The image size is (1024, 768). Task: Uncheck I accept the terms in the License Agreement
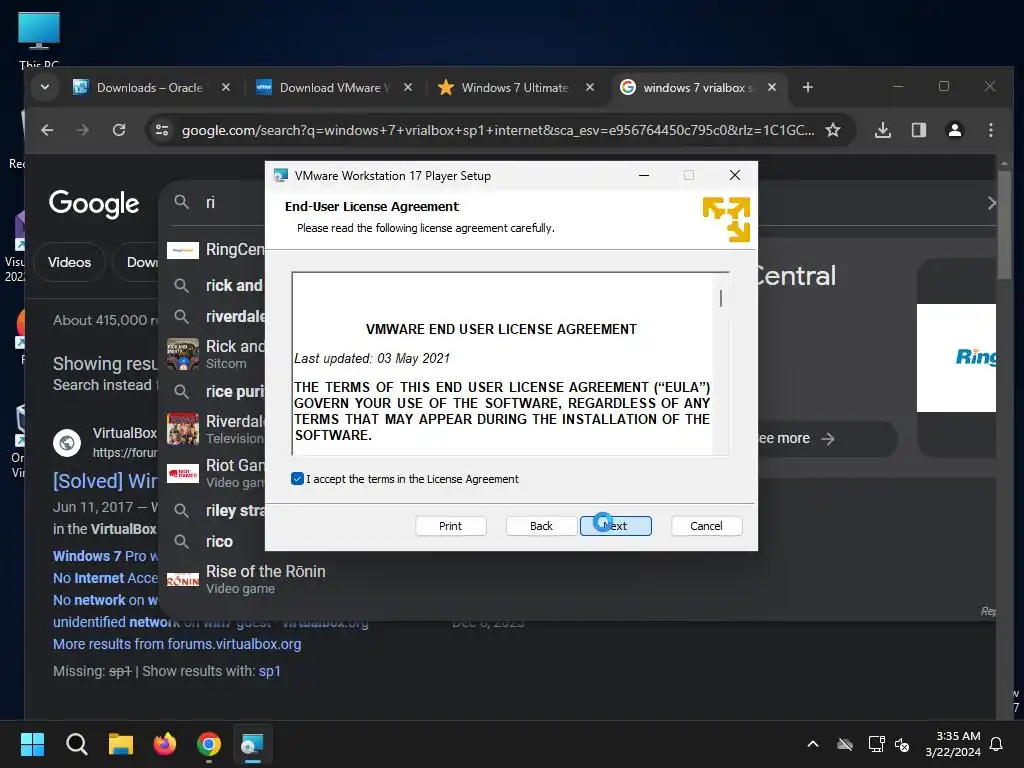297,479
